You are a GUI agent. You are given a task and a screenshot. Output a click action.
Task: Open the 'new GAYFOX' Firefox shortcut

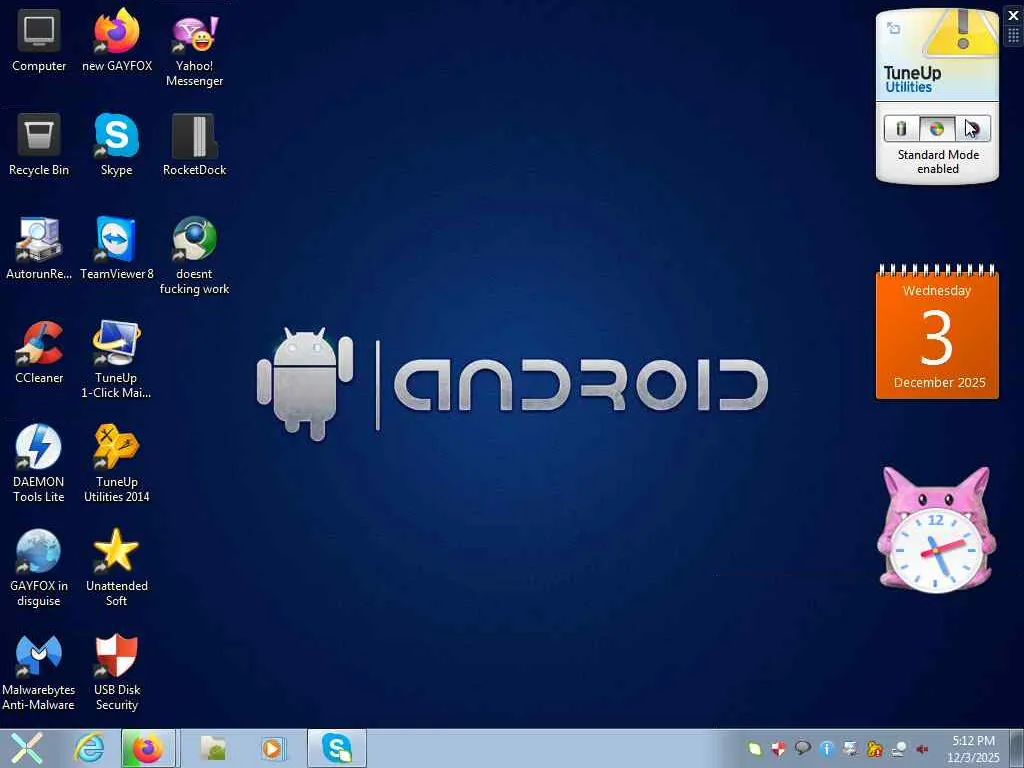(117, 41)
